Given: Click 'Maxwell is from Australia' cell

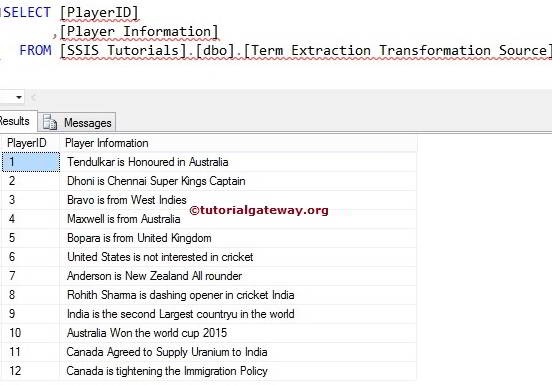Looking at the screenshot, I should [x=238, y=219].
